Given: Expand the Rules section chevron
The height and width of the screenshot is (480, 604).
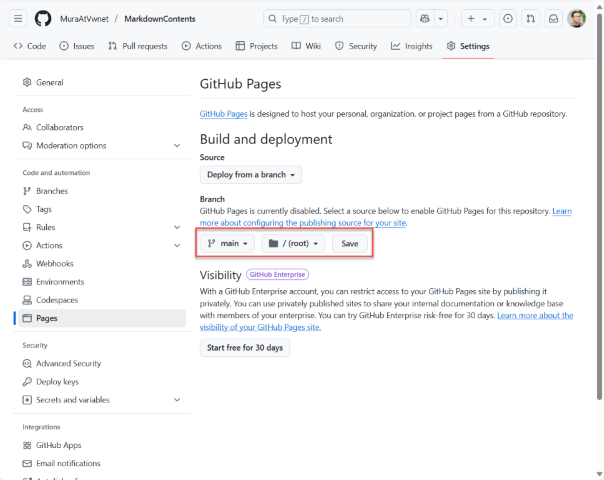Looking at the screenshot, I should coord(177,227).
